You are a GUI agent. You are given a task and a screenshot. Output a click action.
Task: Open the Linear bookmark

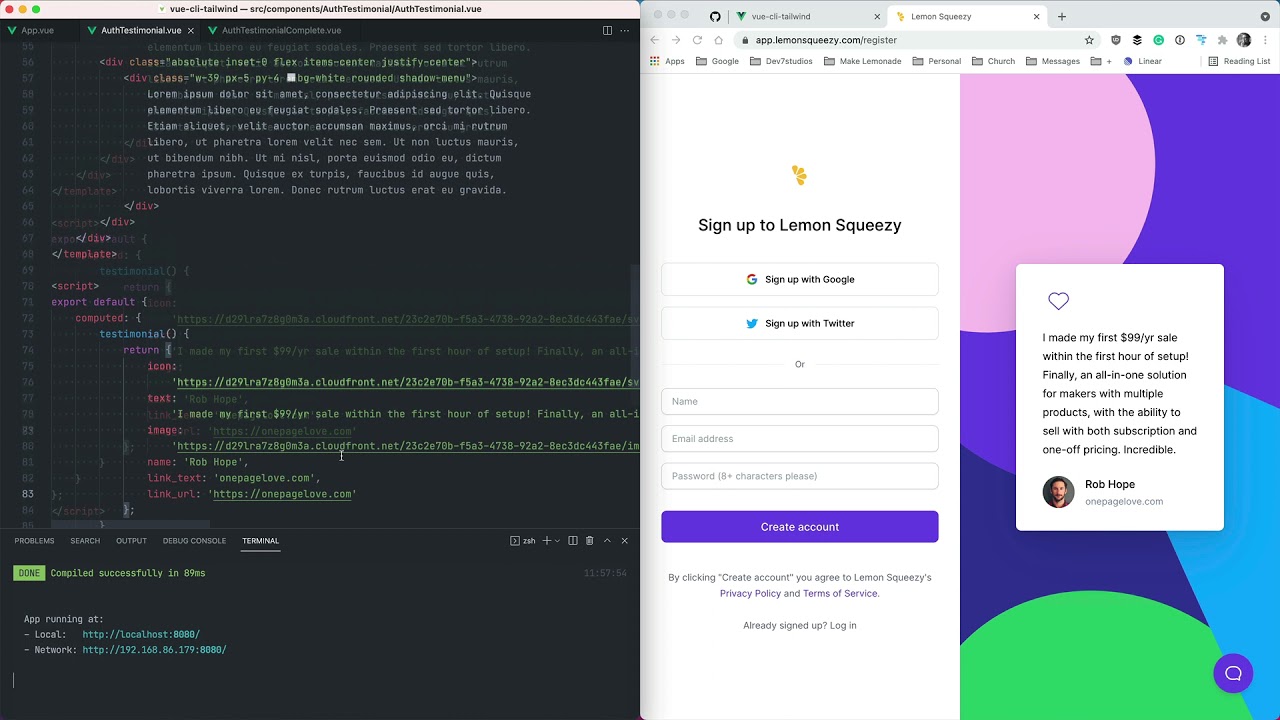click(1143, 61)
